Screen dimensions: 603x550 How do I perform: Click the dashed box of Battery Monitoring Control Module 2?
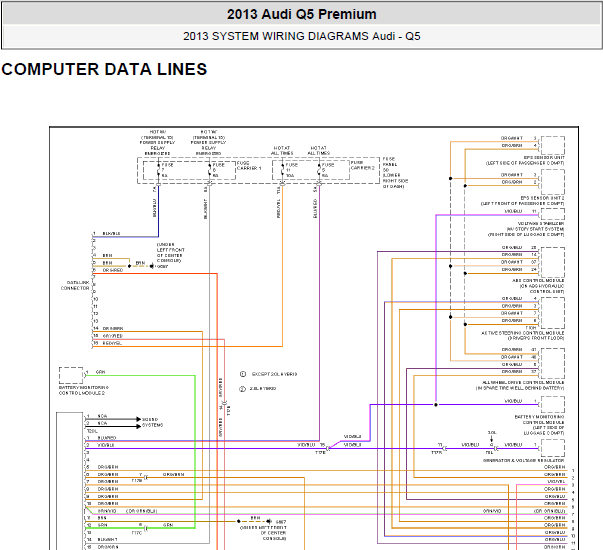click(71, 375)
